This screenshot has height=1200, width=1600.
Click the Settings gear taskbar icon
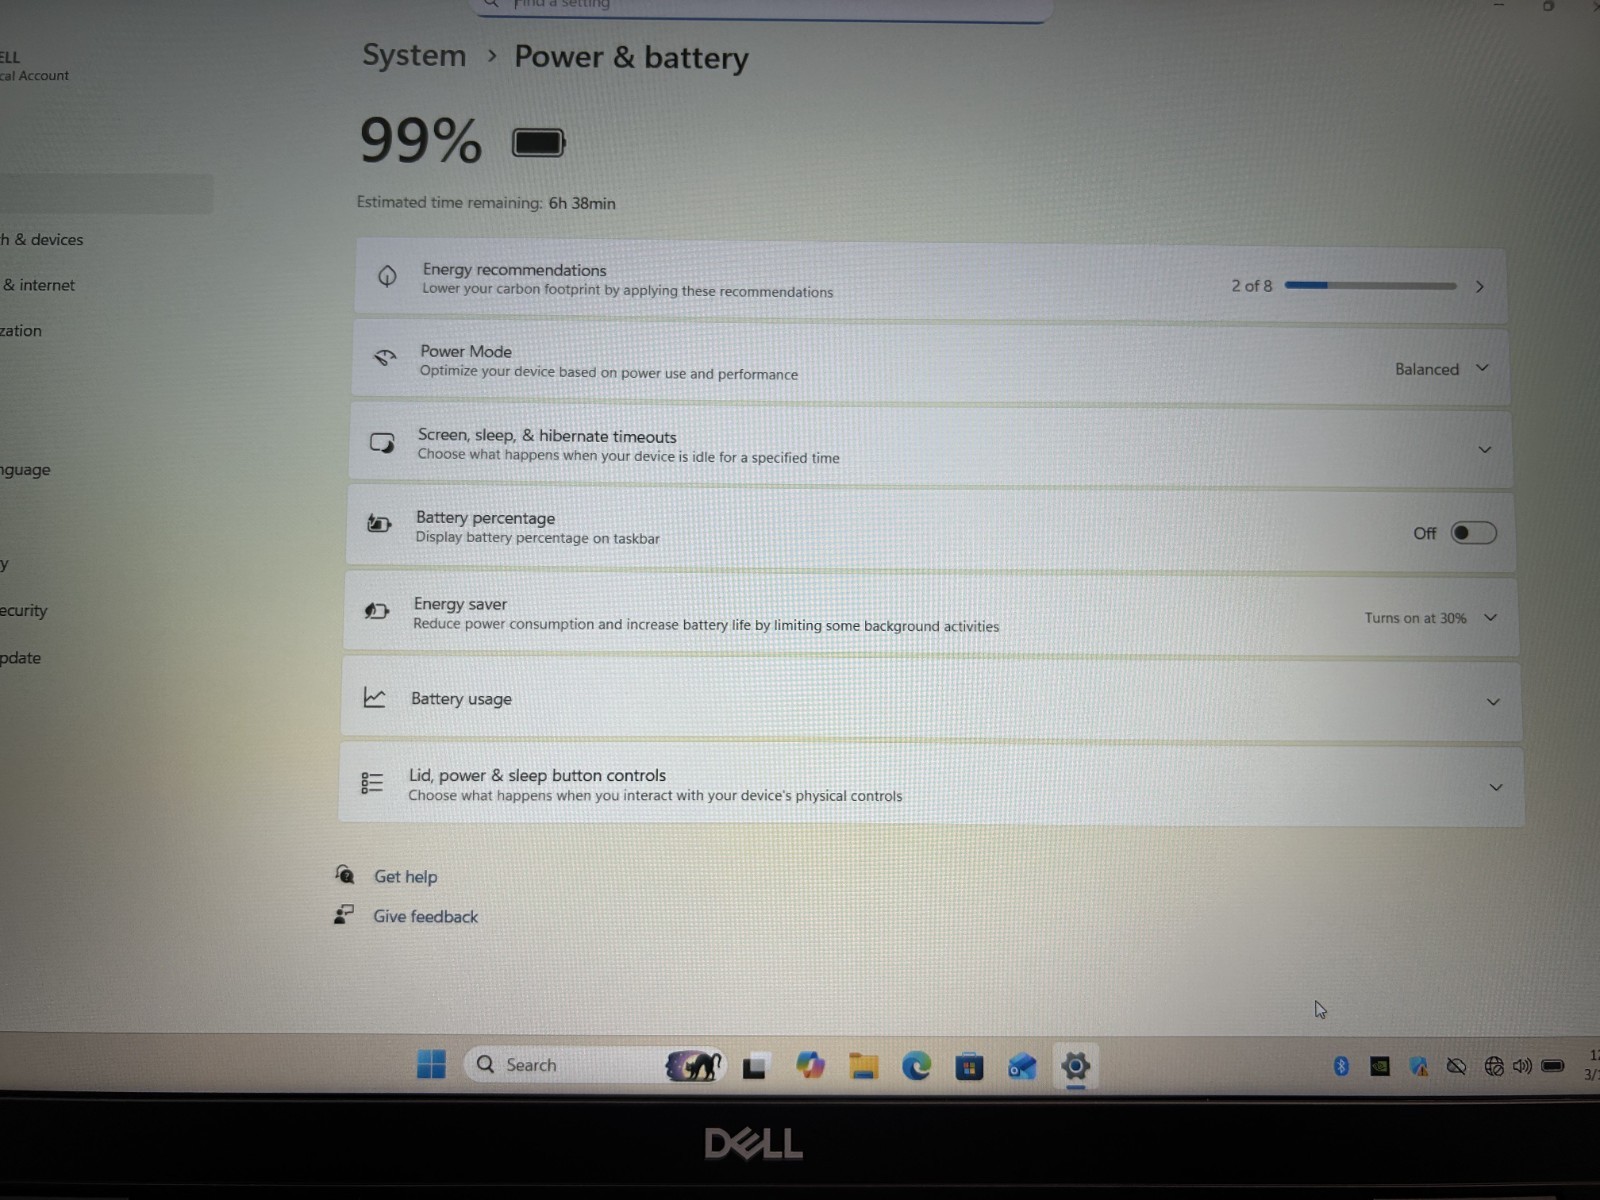coord(1075,1065)
